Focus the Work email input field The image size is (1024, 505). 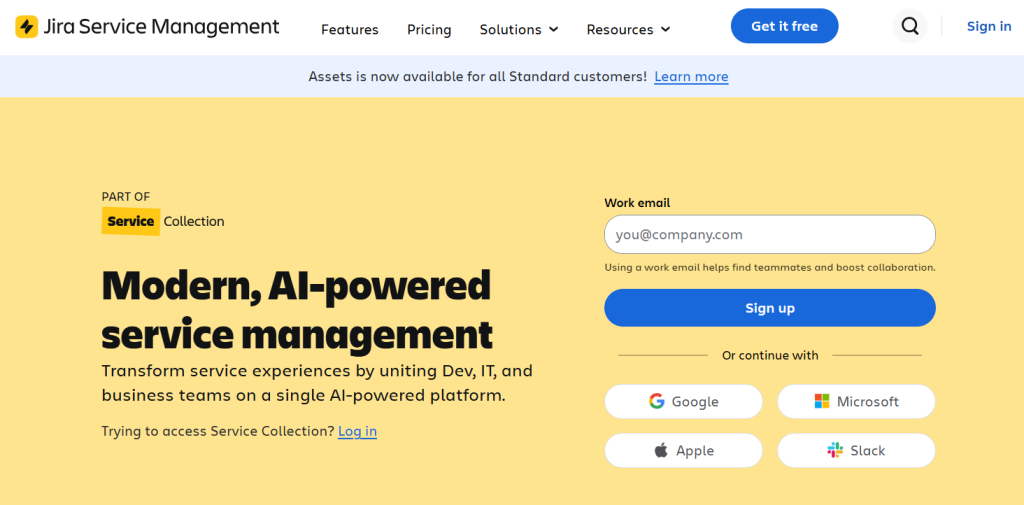coord(769,235)
